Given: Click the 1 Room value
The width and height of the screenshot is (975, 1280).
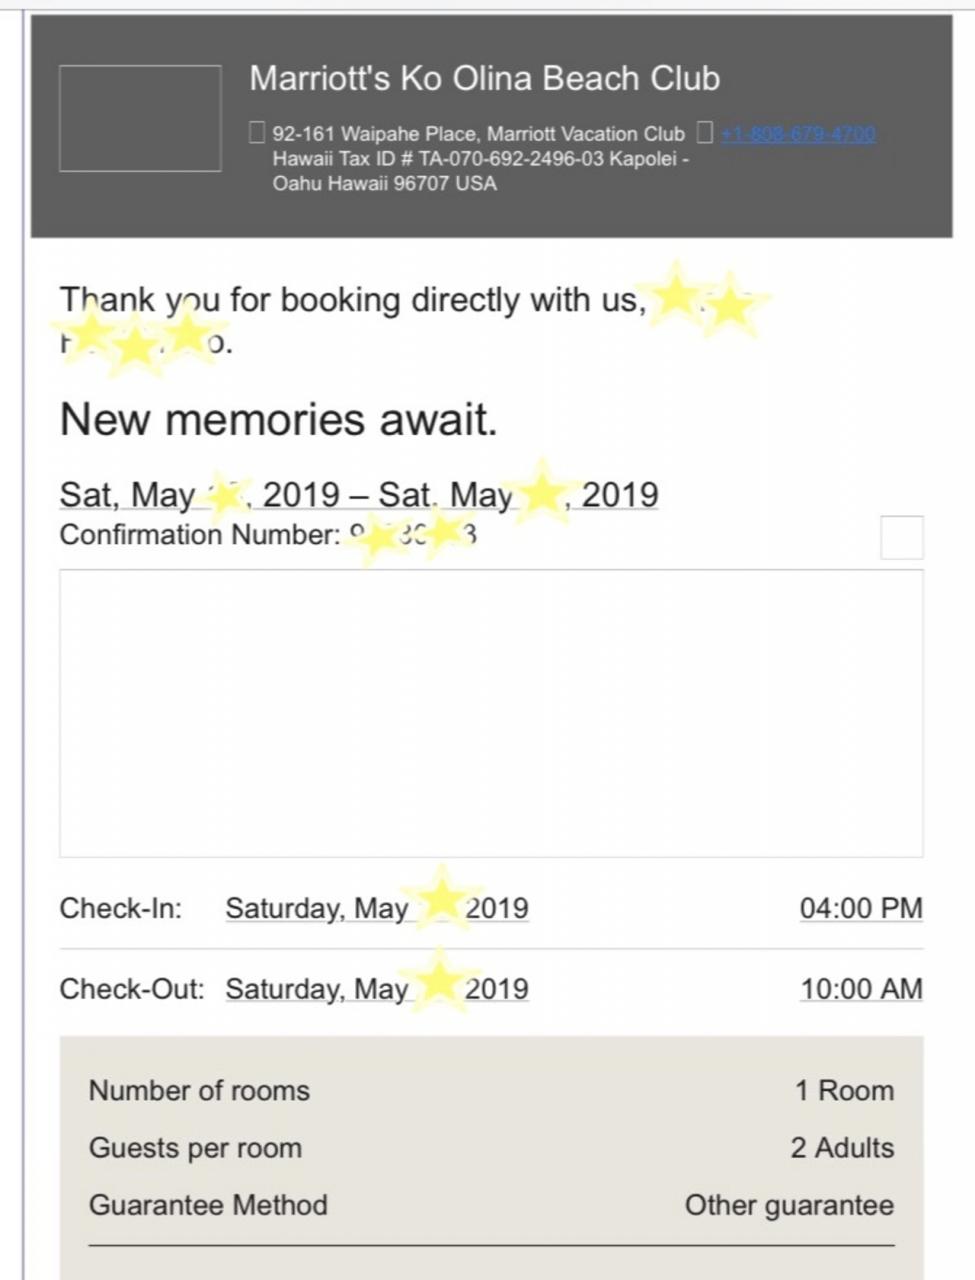Looking at the screenshot, I should [x=845, y=1090].
